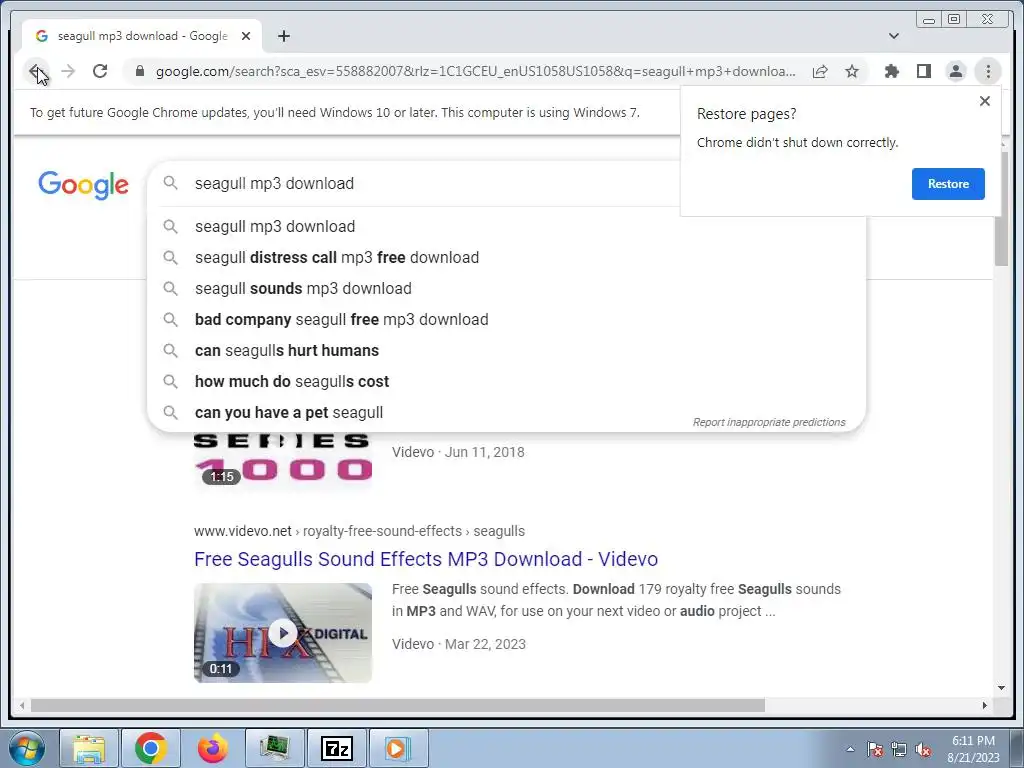Image resolution: width=1024 pixels, height=768 pixels.
Task: Choose 'seagull distress call mp3 free download'
Action: [x=507, y=257]
